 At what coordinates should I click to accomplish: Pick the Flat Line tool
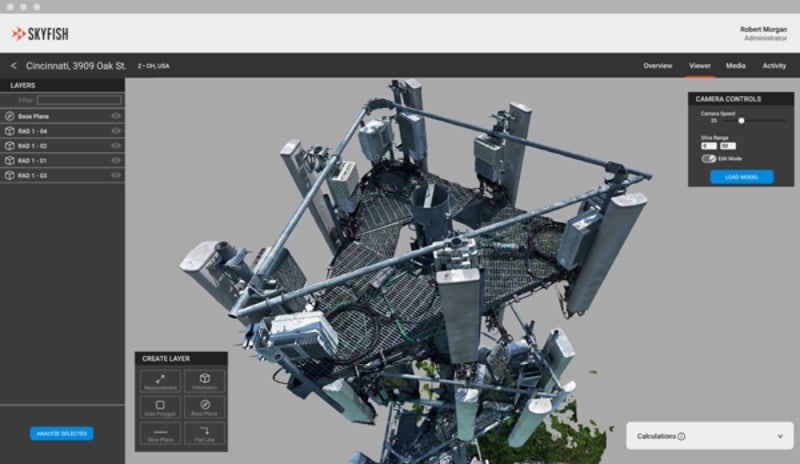(205, 433)
